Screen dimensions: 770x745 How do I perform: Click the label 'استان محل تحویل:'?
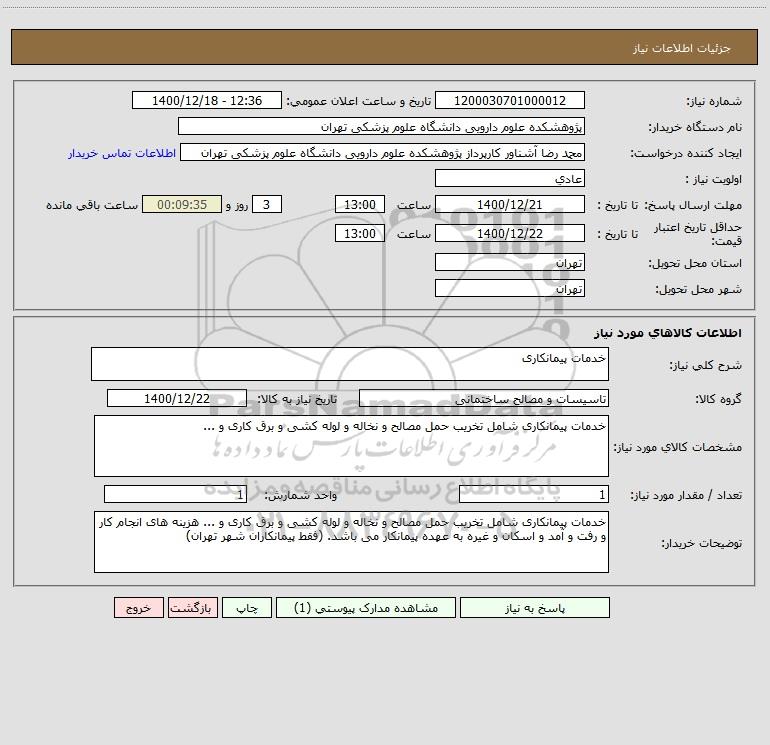tap(695, 263)
